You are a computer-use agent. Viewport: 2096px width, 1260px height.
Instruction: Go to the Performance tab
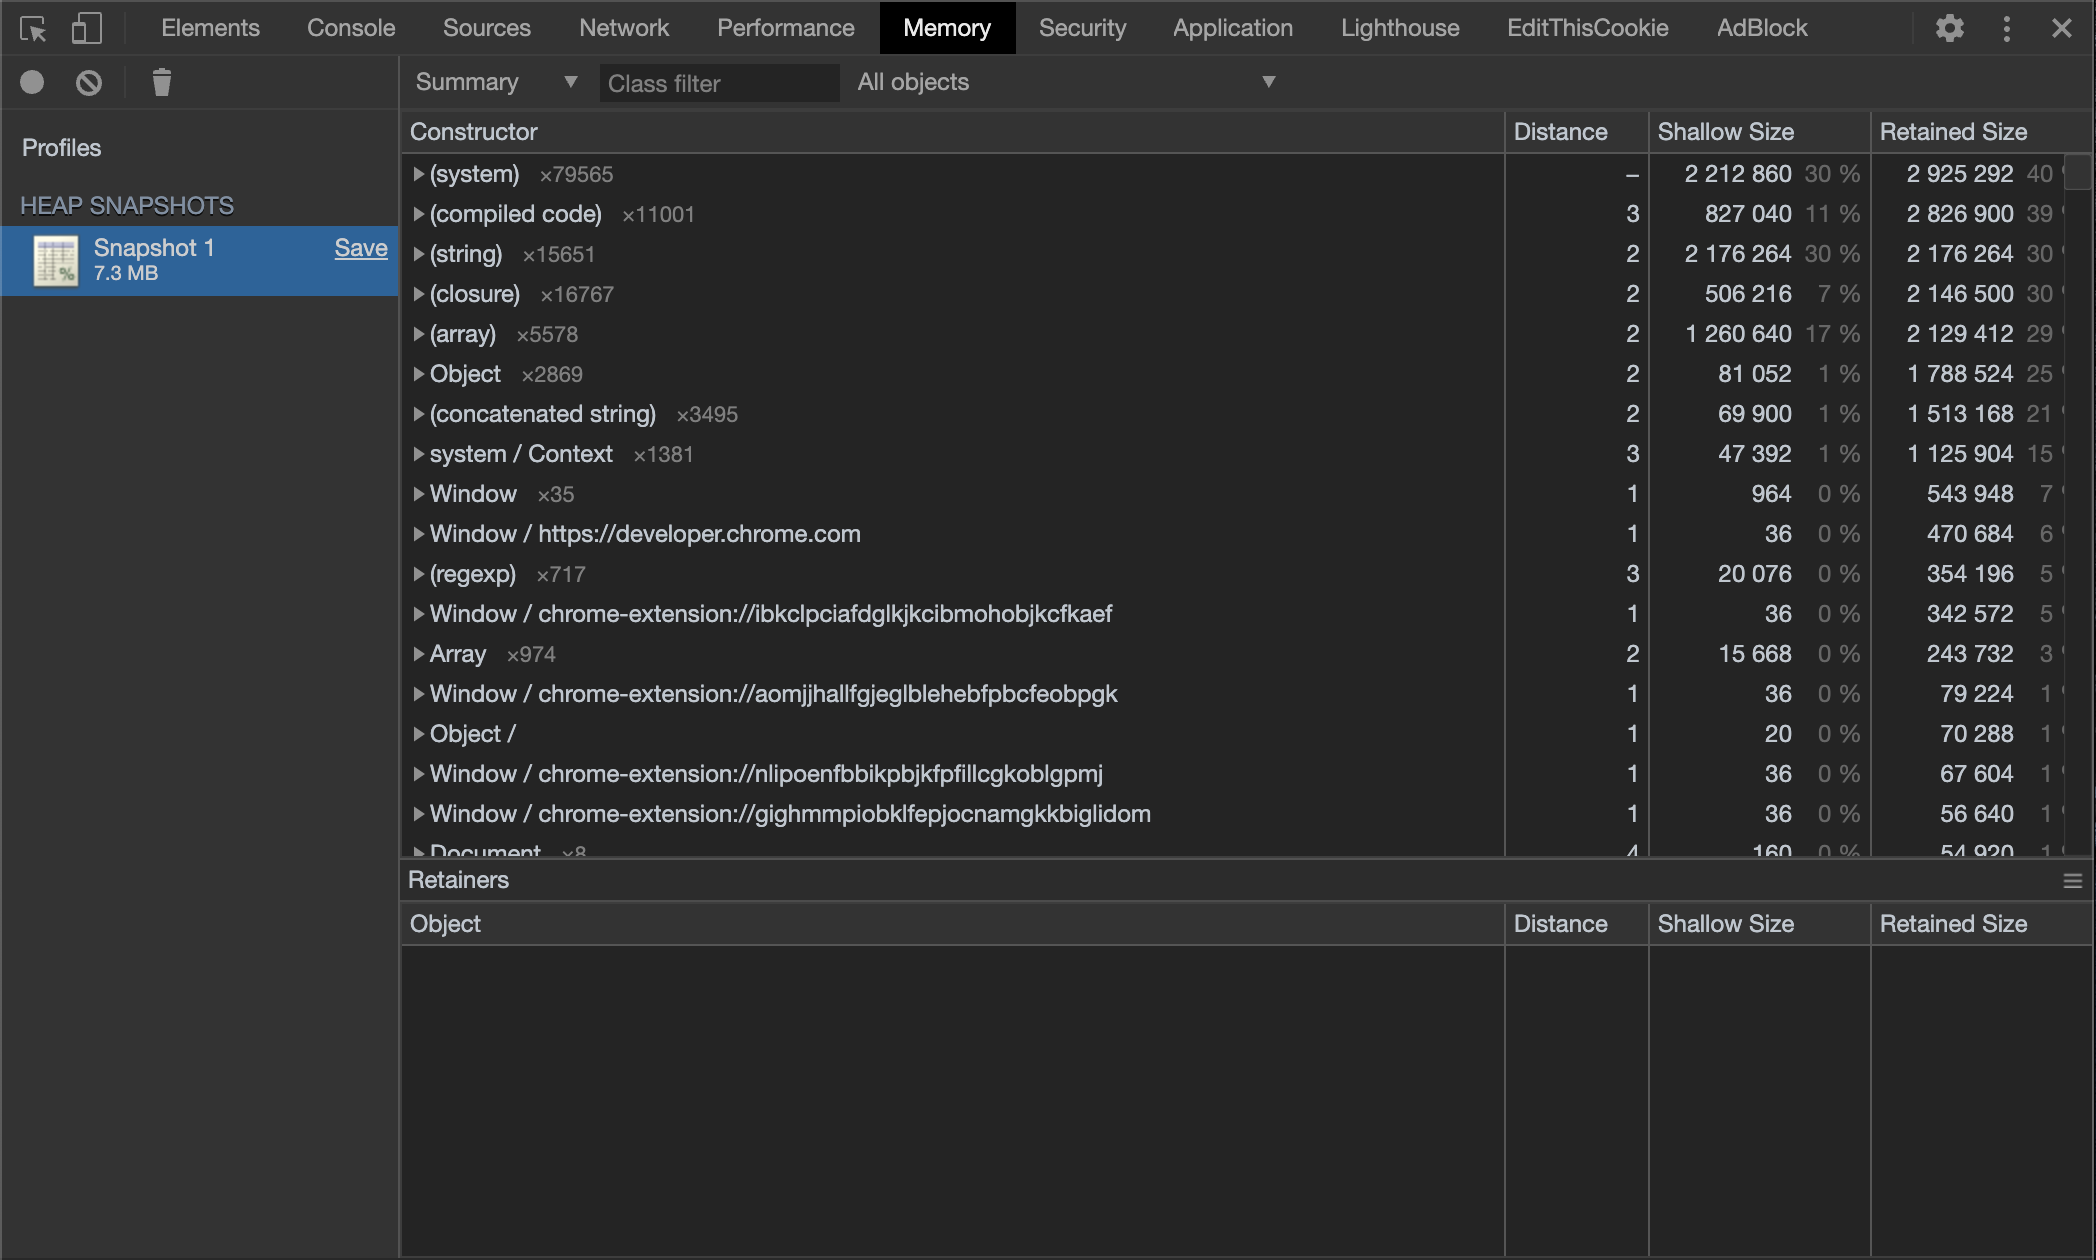click(786, 28)
